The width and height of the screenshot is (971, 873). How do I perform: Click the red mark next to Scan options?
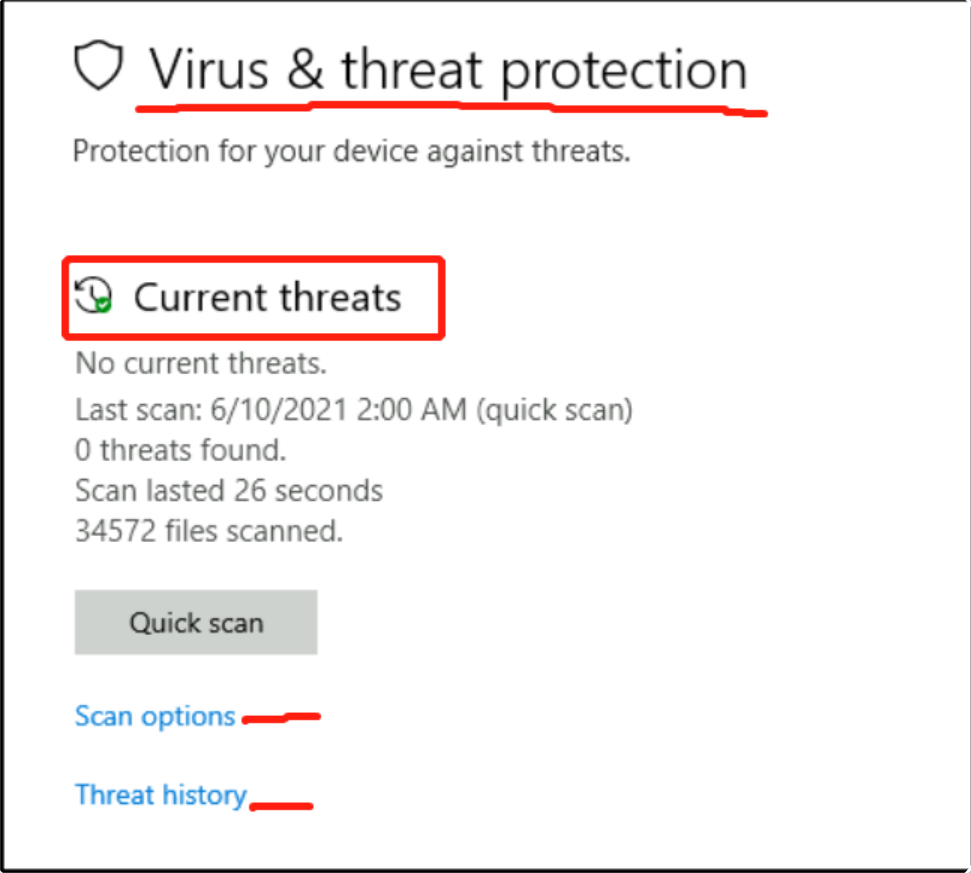[281, 718]
